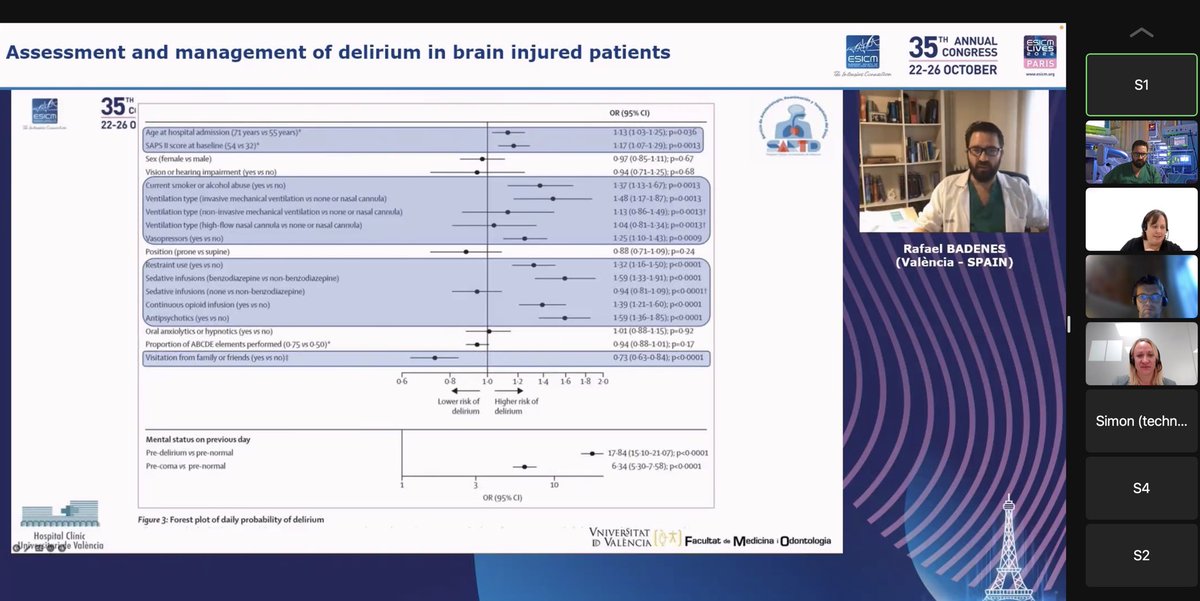
Task: Collapse the participant strip with the up chevron
Action: [1141, 32]
